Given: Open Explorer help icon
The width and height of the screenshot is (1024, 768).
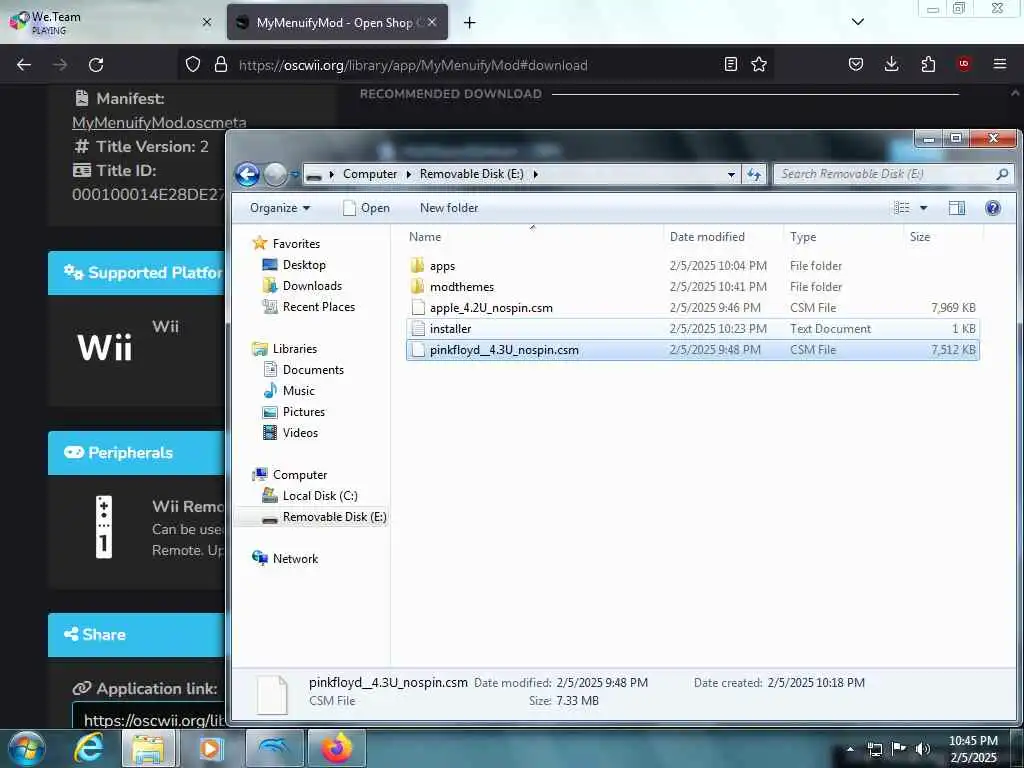Looking at the screenshot, I should tap(993, 208).
